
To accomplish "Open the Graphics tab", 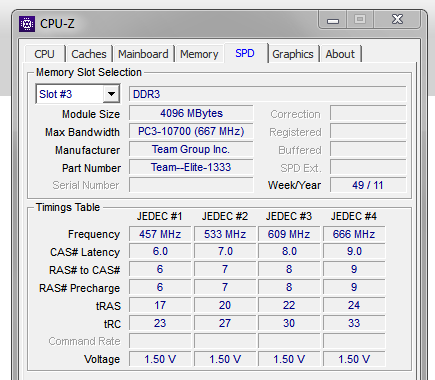I will (x=293, y=54).
